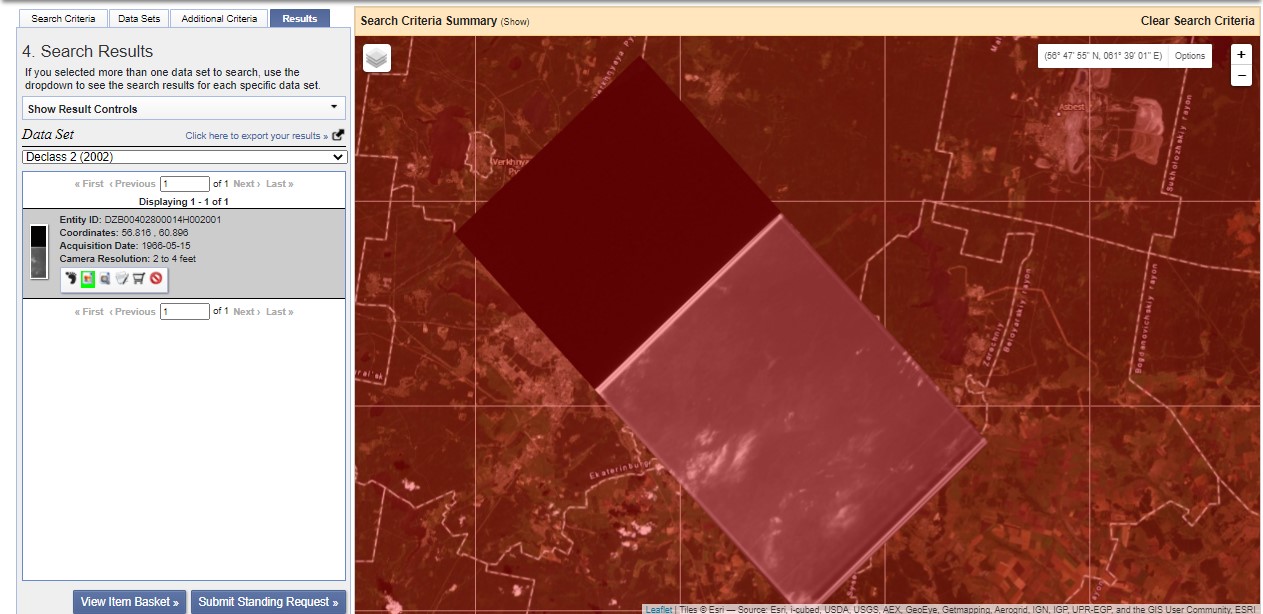Switch to the Search Criteria tab

point(64,18)
